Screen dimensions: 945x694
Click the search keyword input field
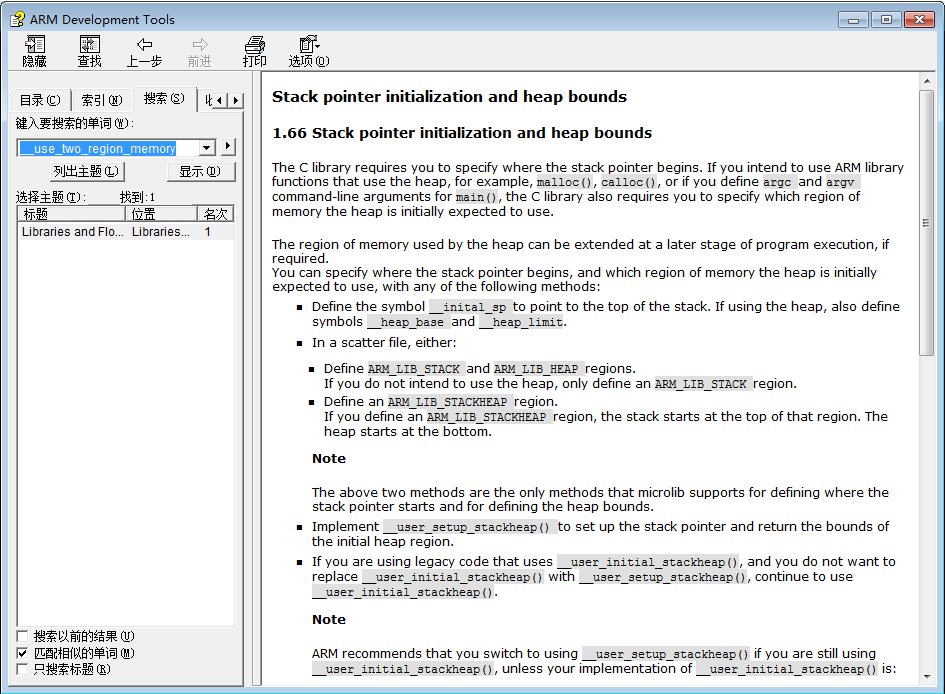107,148
